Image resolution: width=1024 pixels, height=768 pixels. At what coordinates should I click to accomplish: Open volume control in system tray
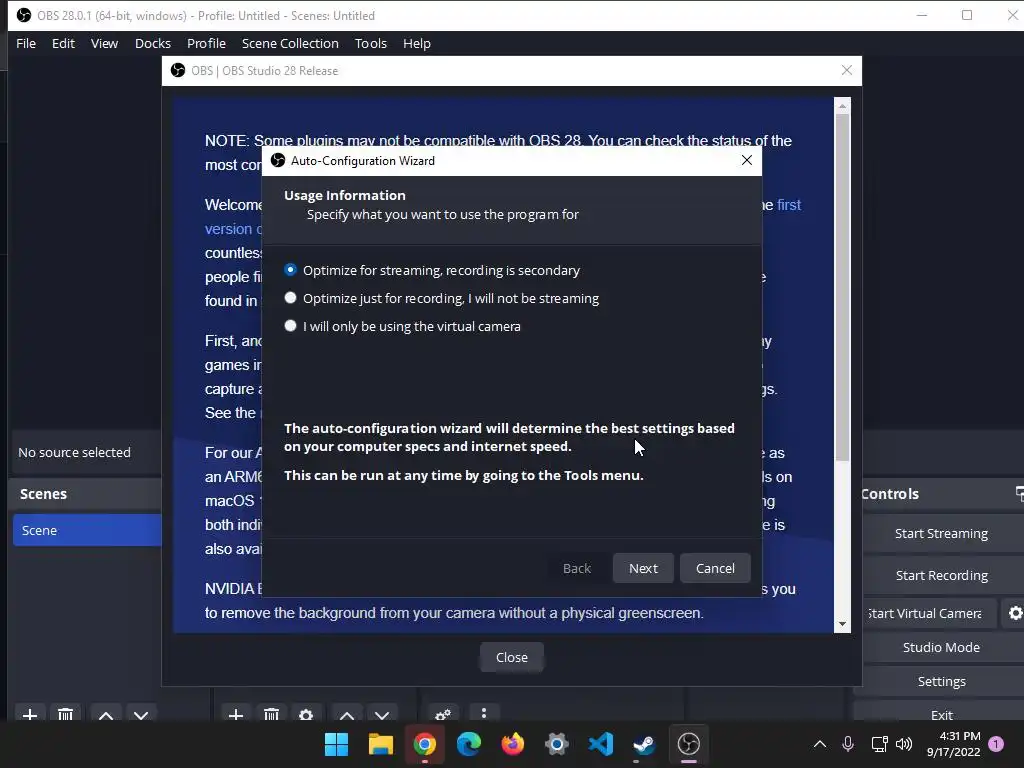(x=904, y=744)
